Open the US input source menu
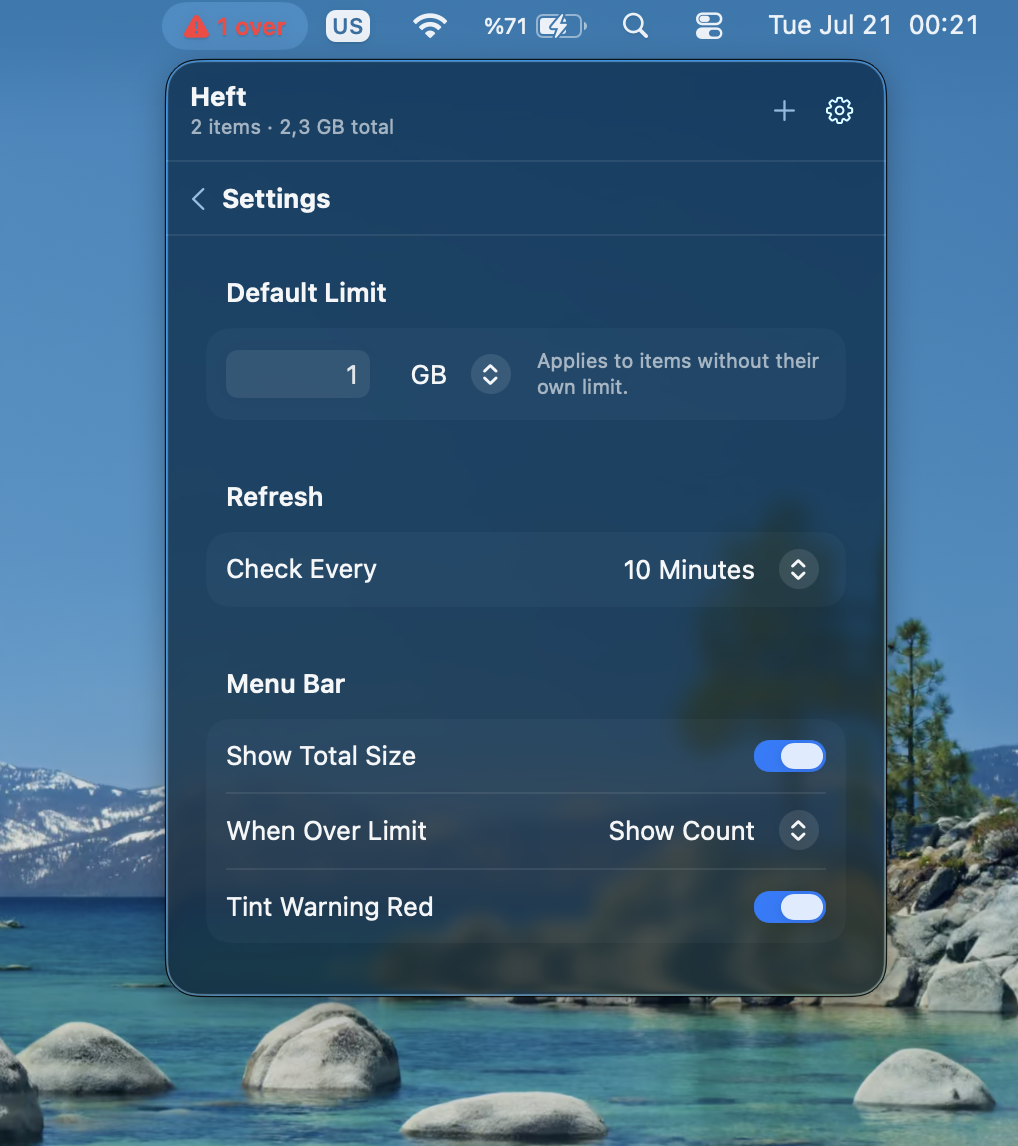1018x1146 pixels. point(347,26)
